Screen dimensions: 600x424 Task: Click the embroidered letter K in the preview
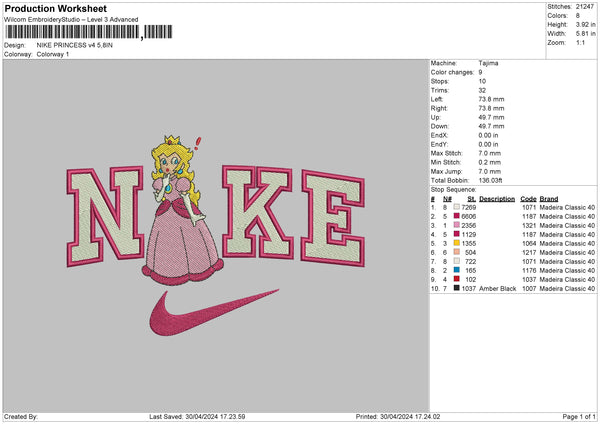(257, 212)
